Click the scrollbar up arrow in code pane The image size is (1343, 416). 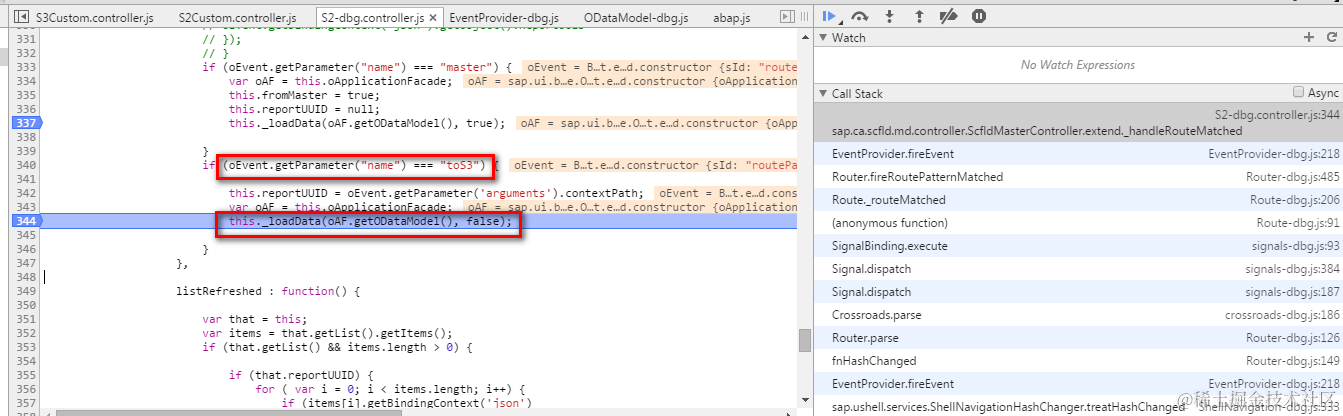coord(804,36)
